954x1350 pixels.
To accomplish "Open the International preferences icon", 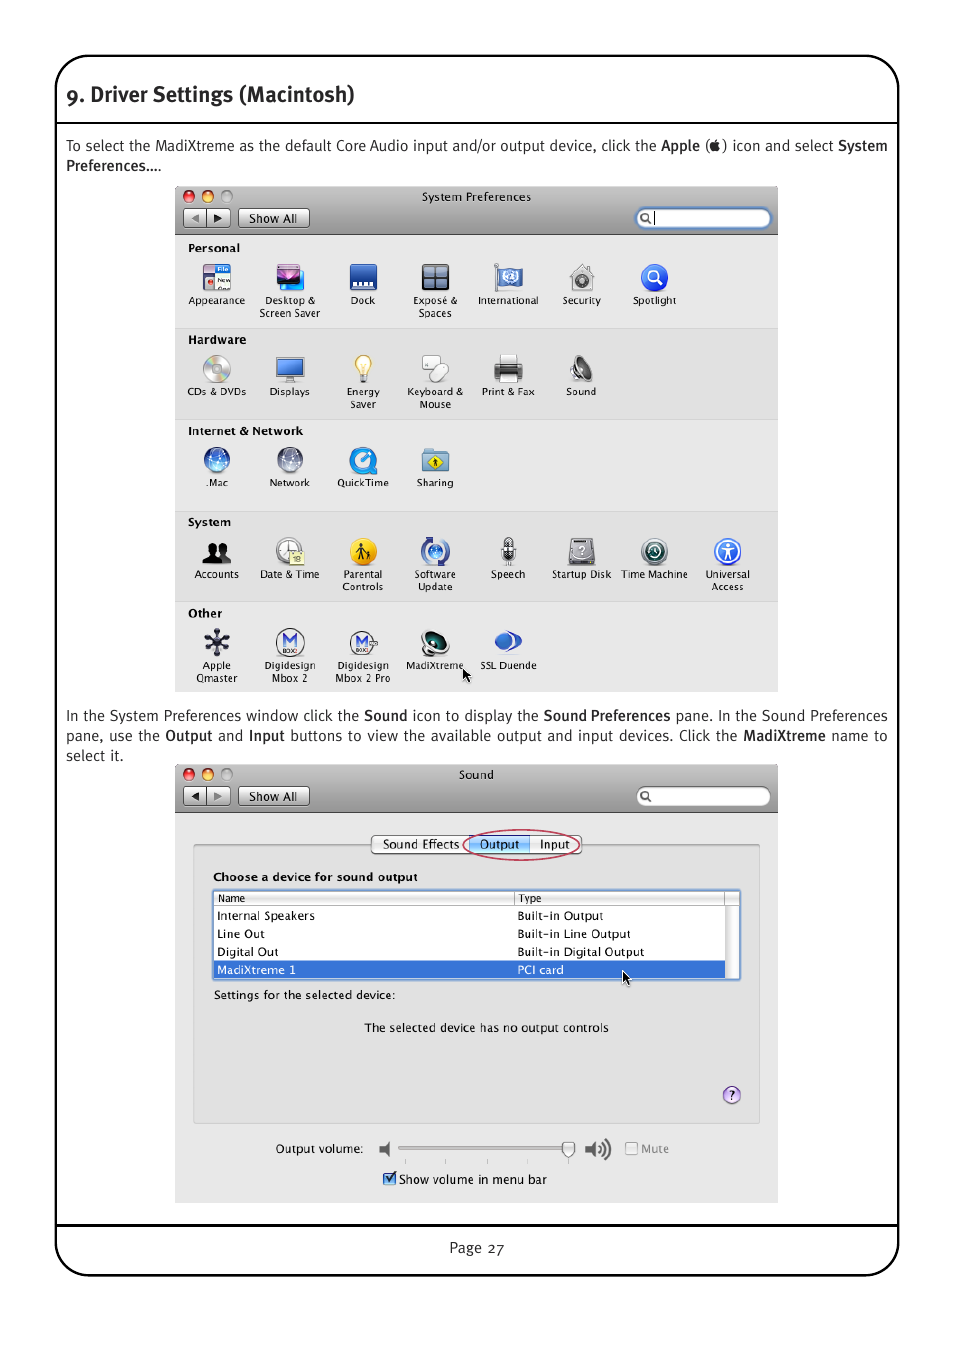I will (508, 278).
